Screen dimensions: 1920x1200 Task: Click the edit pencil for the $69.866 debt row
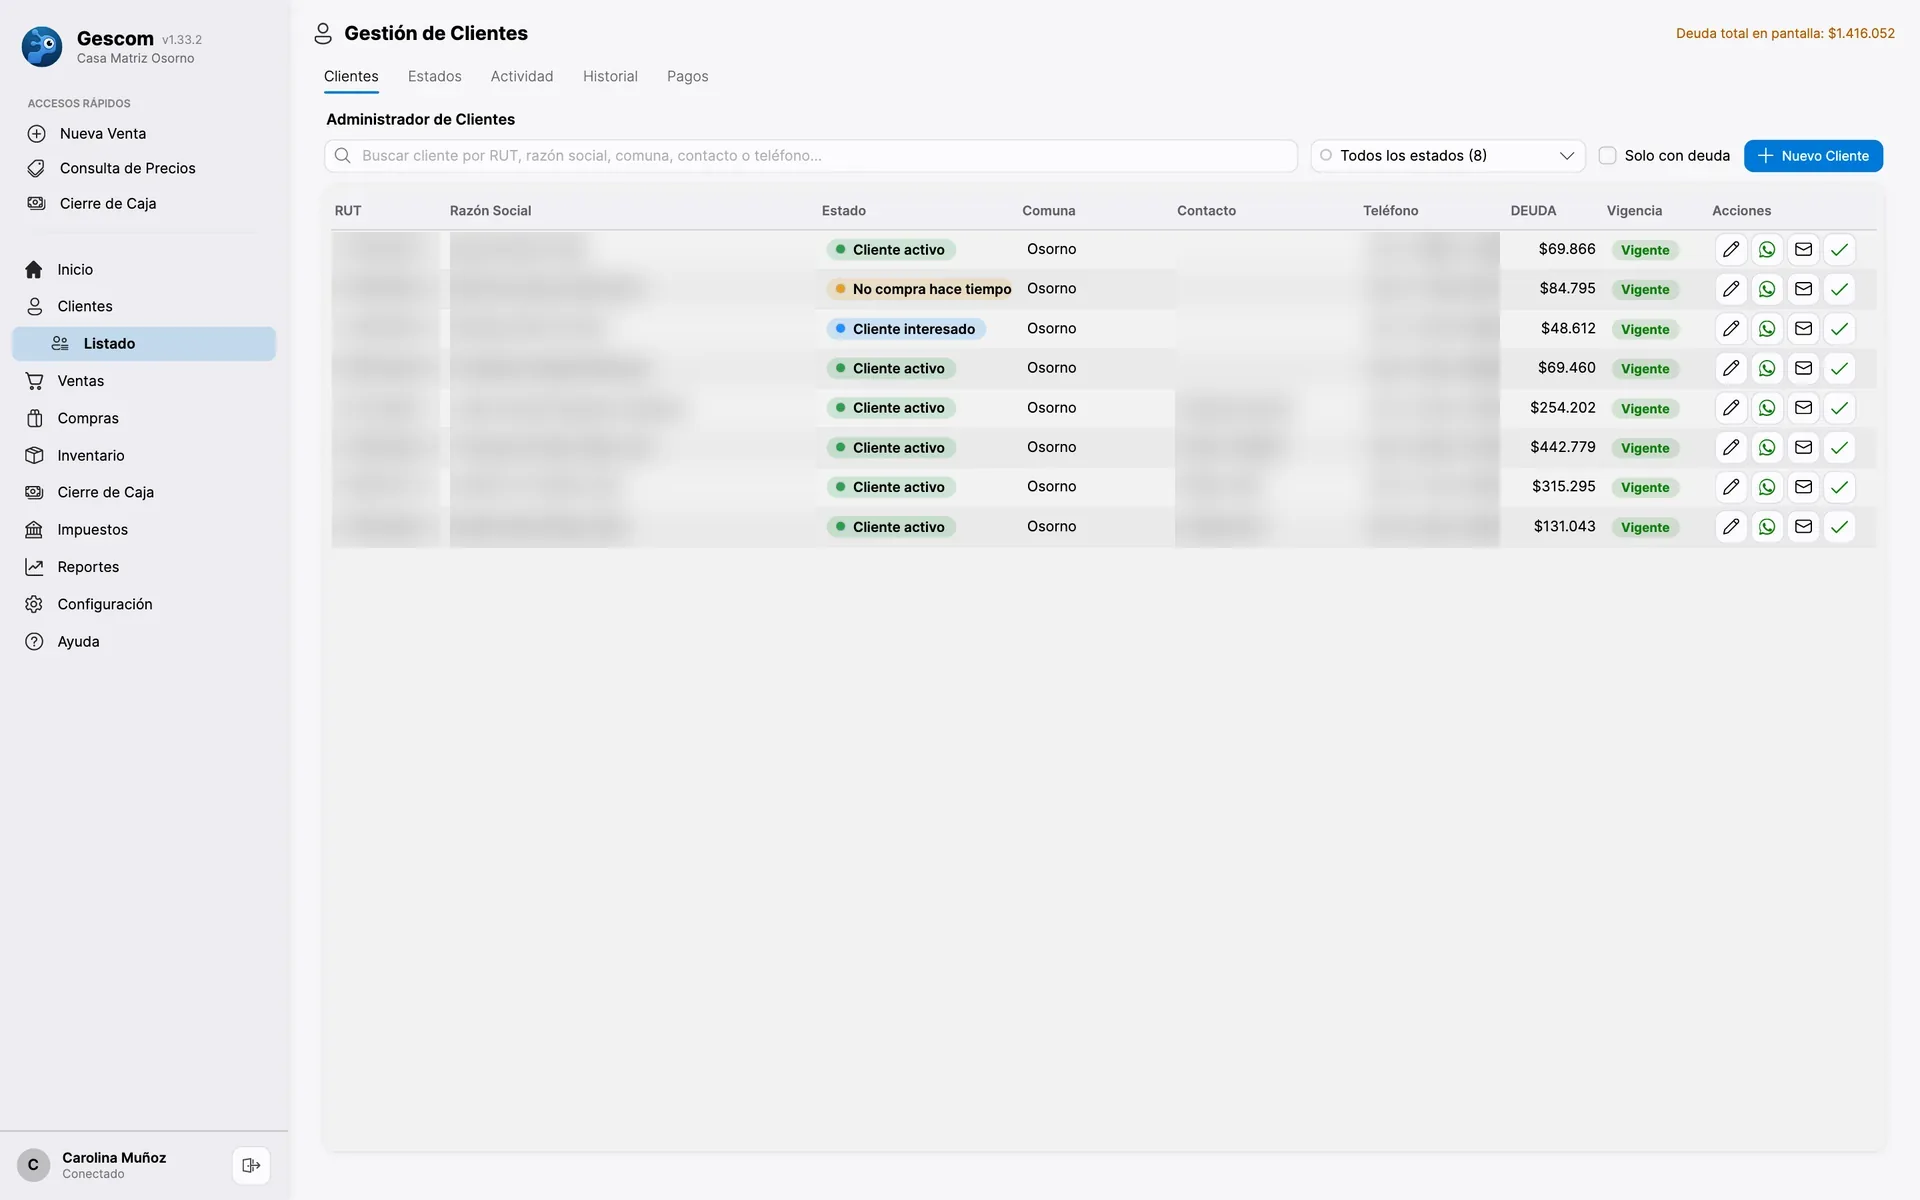1731,250
